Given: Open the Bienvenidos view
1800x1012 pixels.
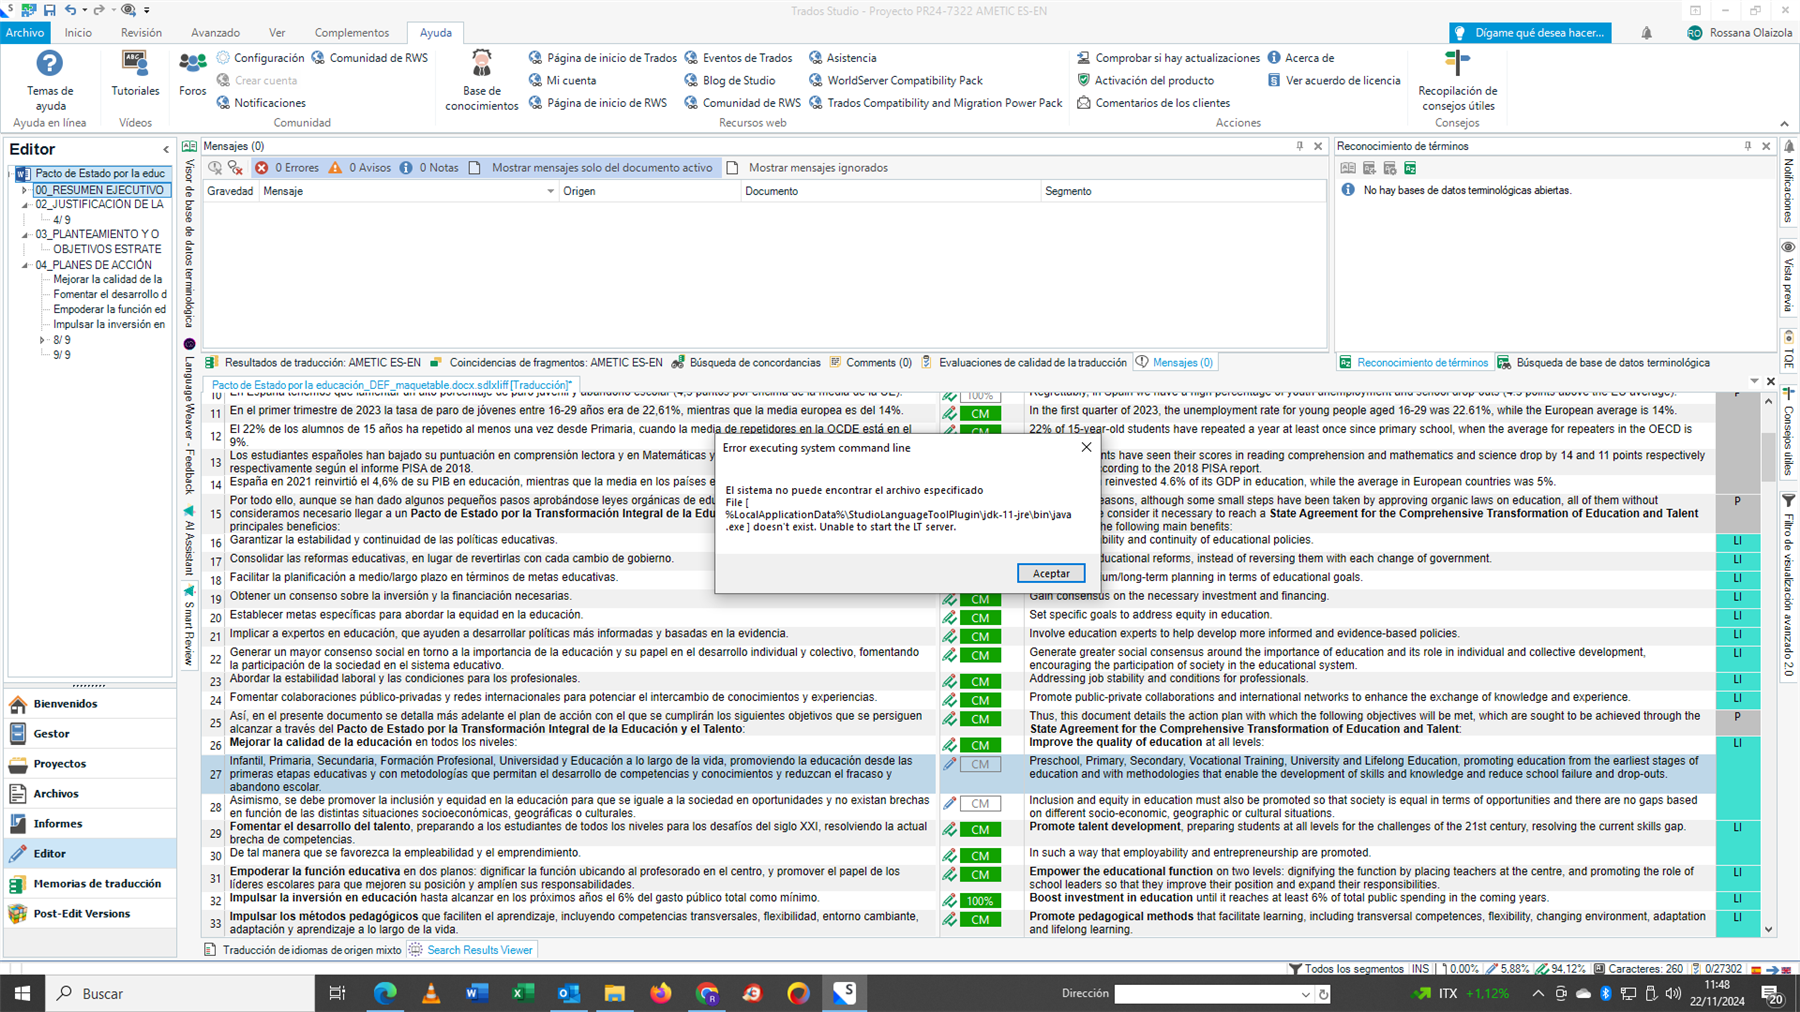Looking at the screenshot, I should pyautogui.click(x=89, y=704).
